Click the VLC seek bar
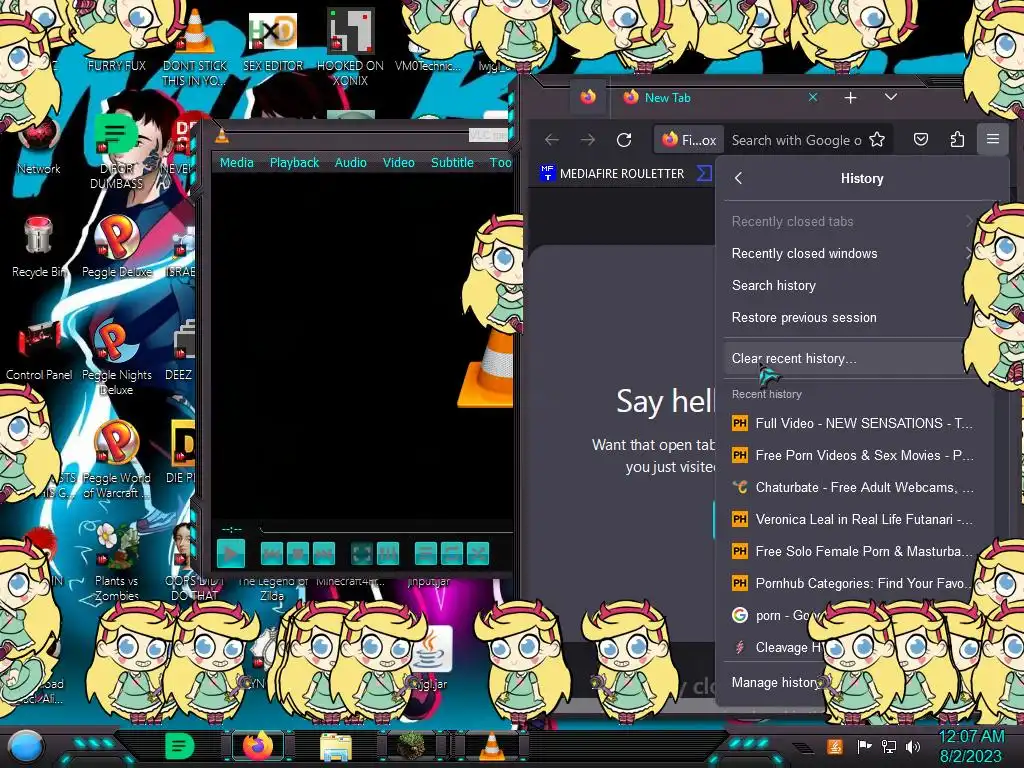1024x768 pixels. click(385, 528)
